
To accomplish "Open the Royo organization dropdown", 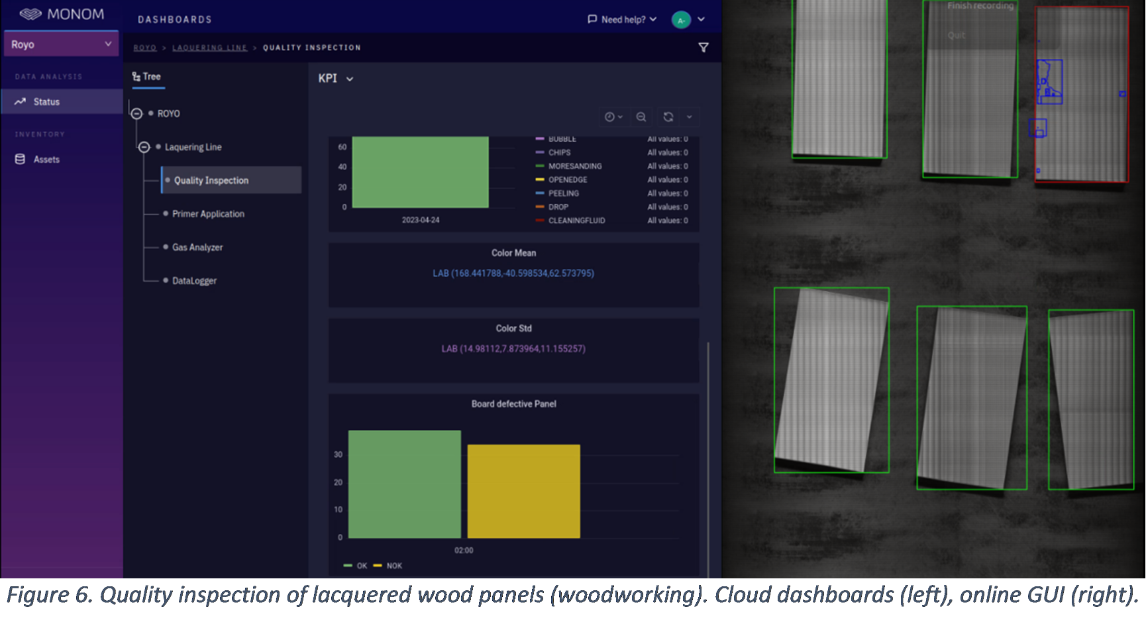I will [x=61, y=44].
